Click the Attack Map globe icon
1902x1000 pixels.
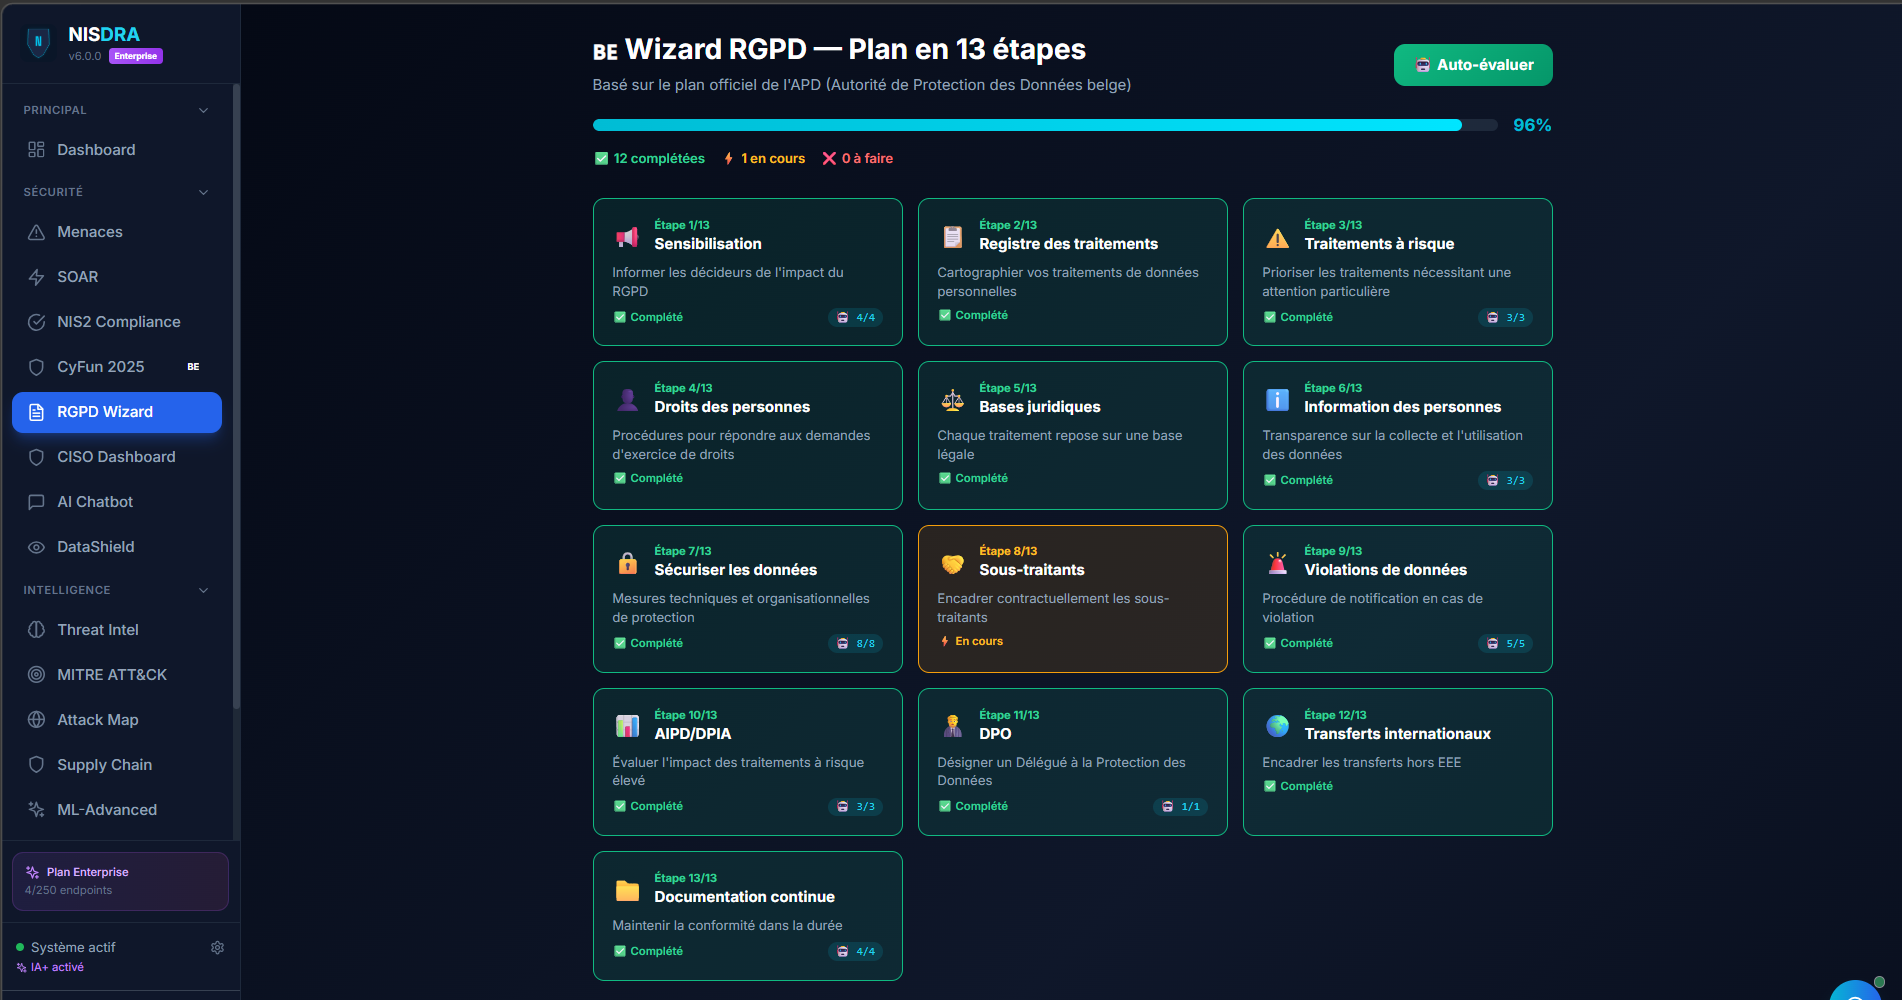click(x=36, y=720)
